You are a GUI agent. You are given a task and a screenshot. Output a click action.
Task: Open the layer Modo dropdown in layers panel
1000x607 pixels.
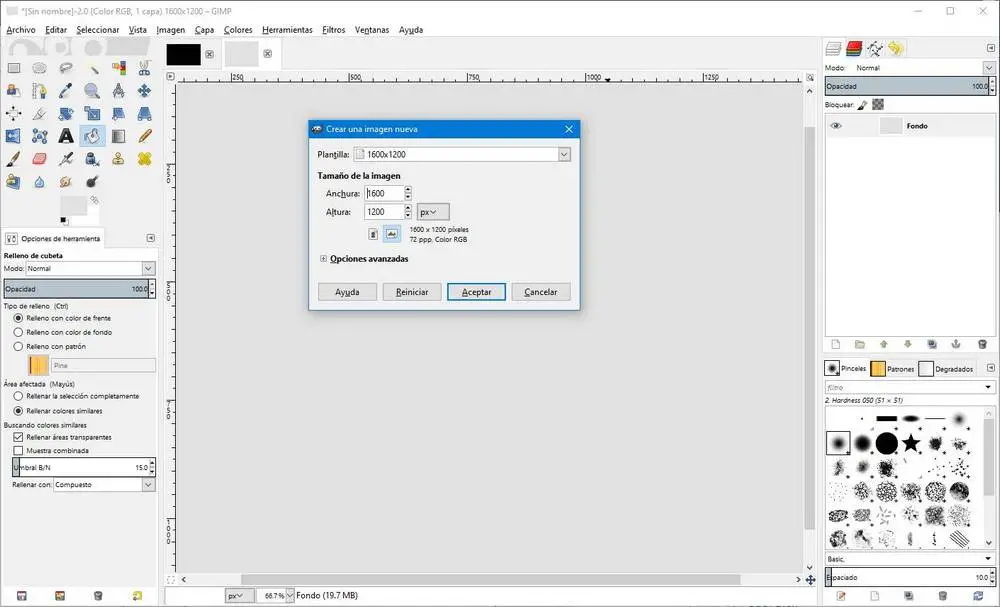coord(989,68)
